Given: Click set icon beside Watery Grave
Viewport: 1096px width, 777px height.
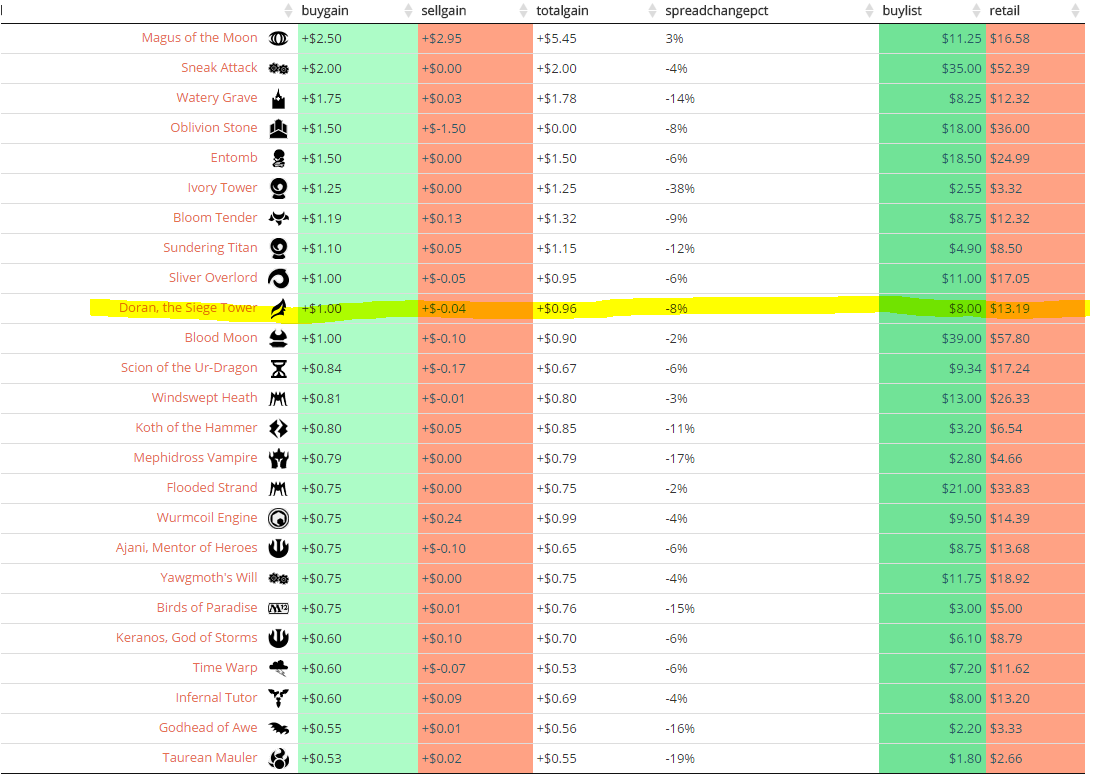Looking at the screenshot, I should [x=278, y=98].
